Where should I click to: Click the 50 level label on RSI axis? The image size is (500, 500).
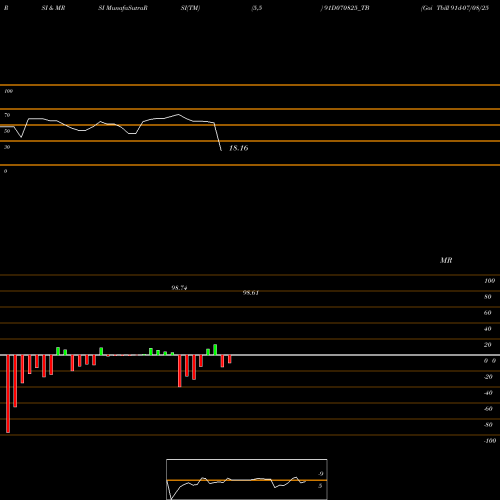pos(7,131)
